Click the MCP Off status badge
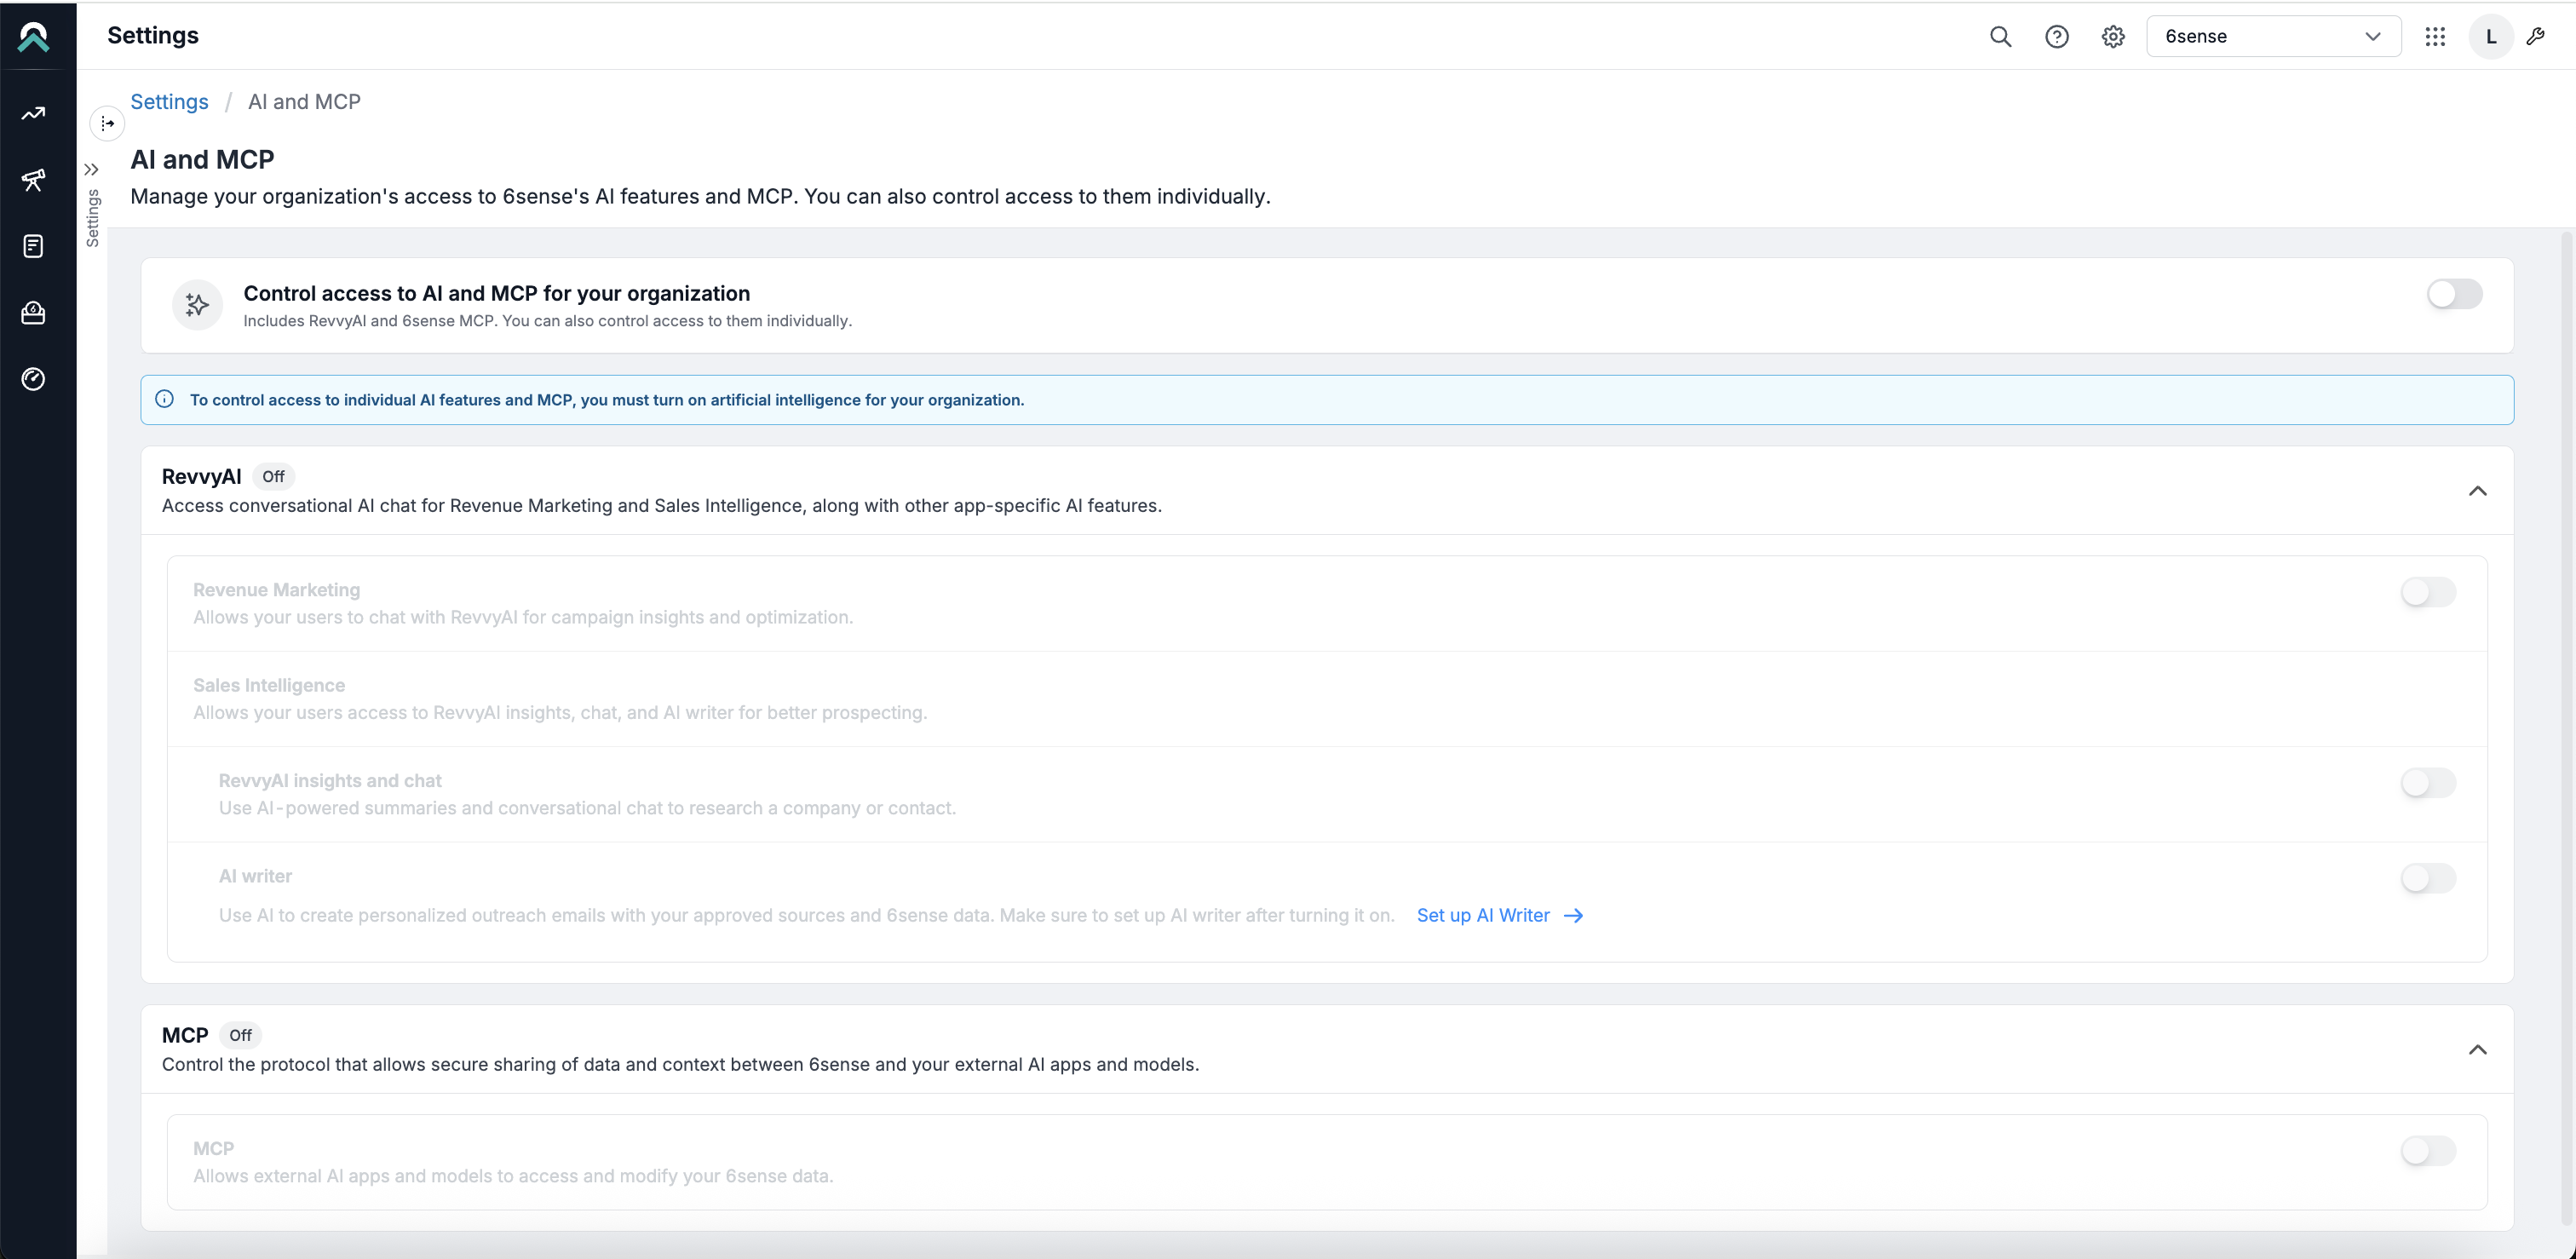2576x1259 pixels. [x=240, y=1035]
